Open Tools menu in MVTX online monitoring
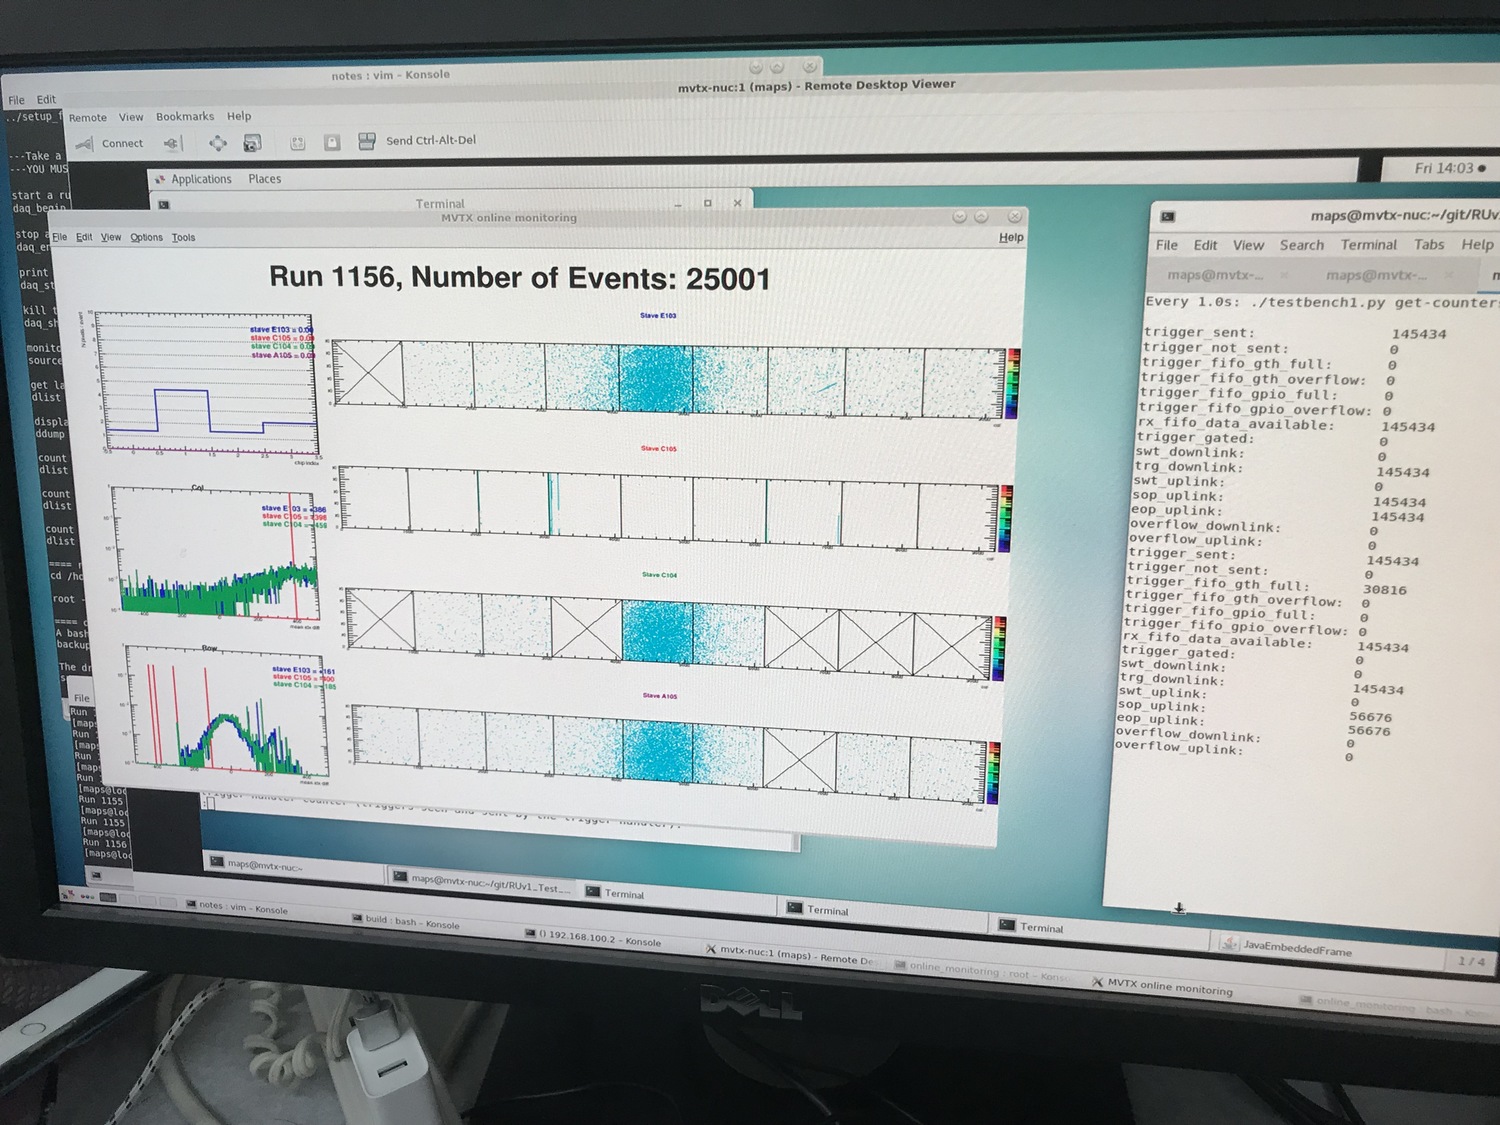Image resolution: width=1500 pixels, height=1125 pixels. (183, 237)
